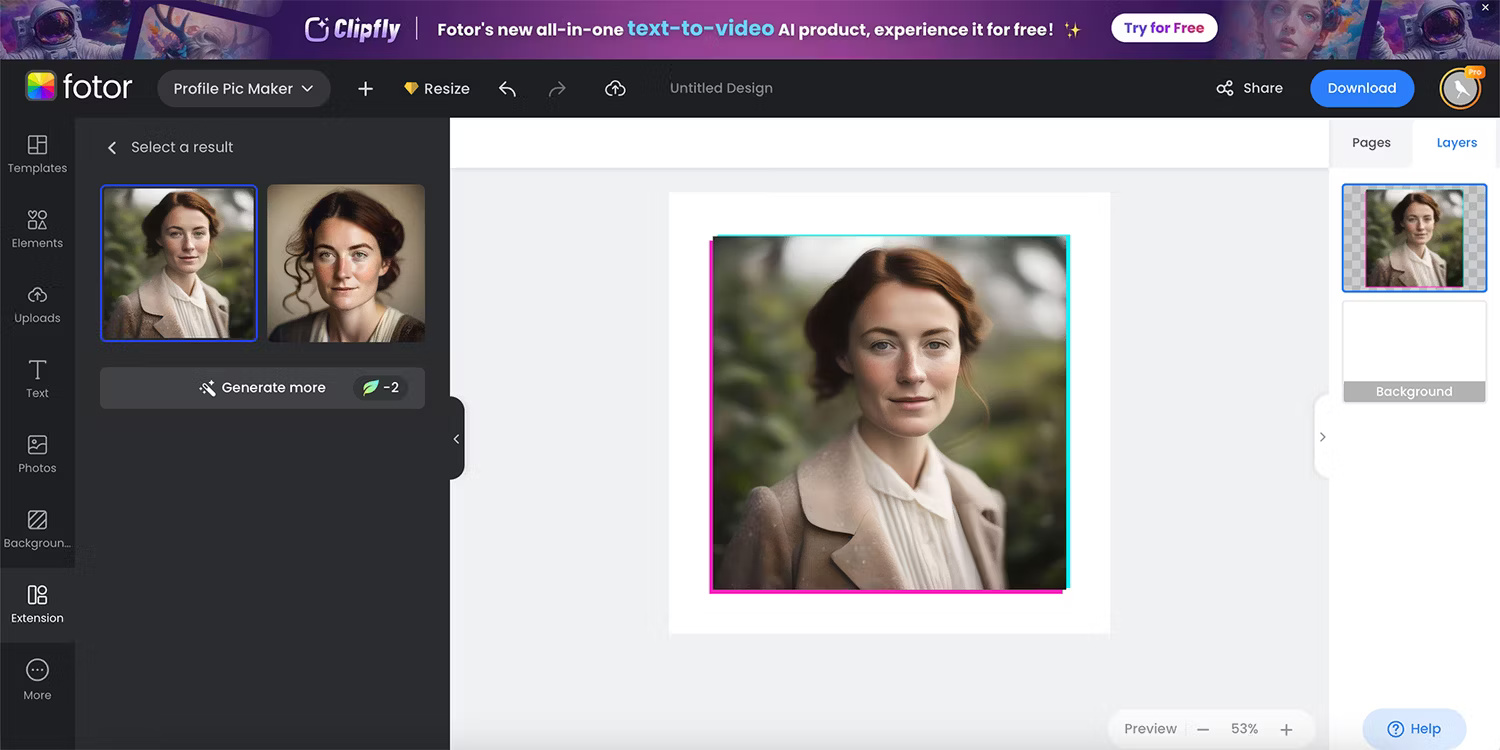Screen dimensions: 1500x750
Task: Open the Uploads panel
Action: tap(37, 305)
